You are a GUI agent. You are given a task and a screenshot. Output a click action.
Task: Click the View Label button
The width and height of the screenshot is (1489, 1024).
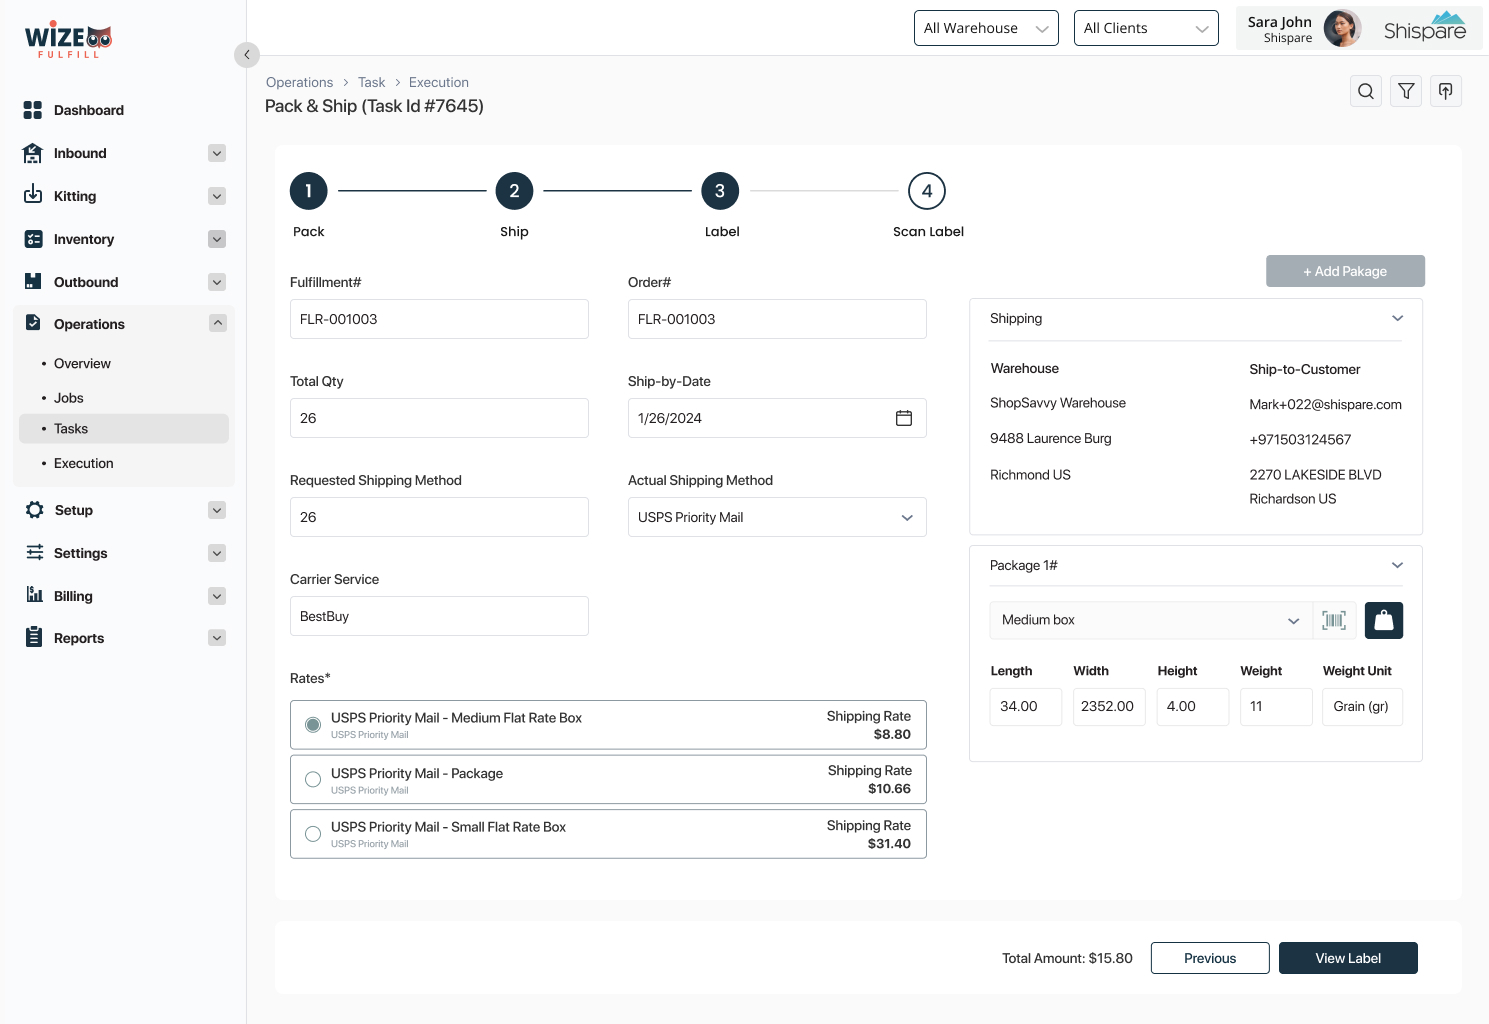1347,958
